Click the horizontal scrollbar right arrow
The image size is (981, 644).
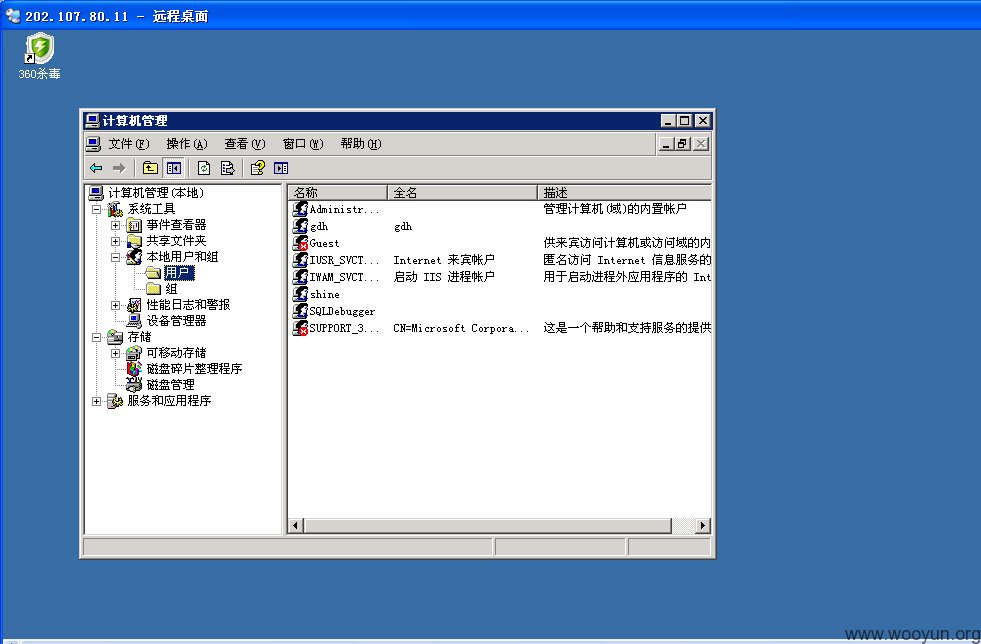(703, 526)
